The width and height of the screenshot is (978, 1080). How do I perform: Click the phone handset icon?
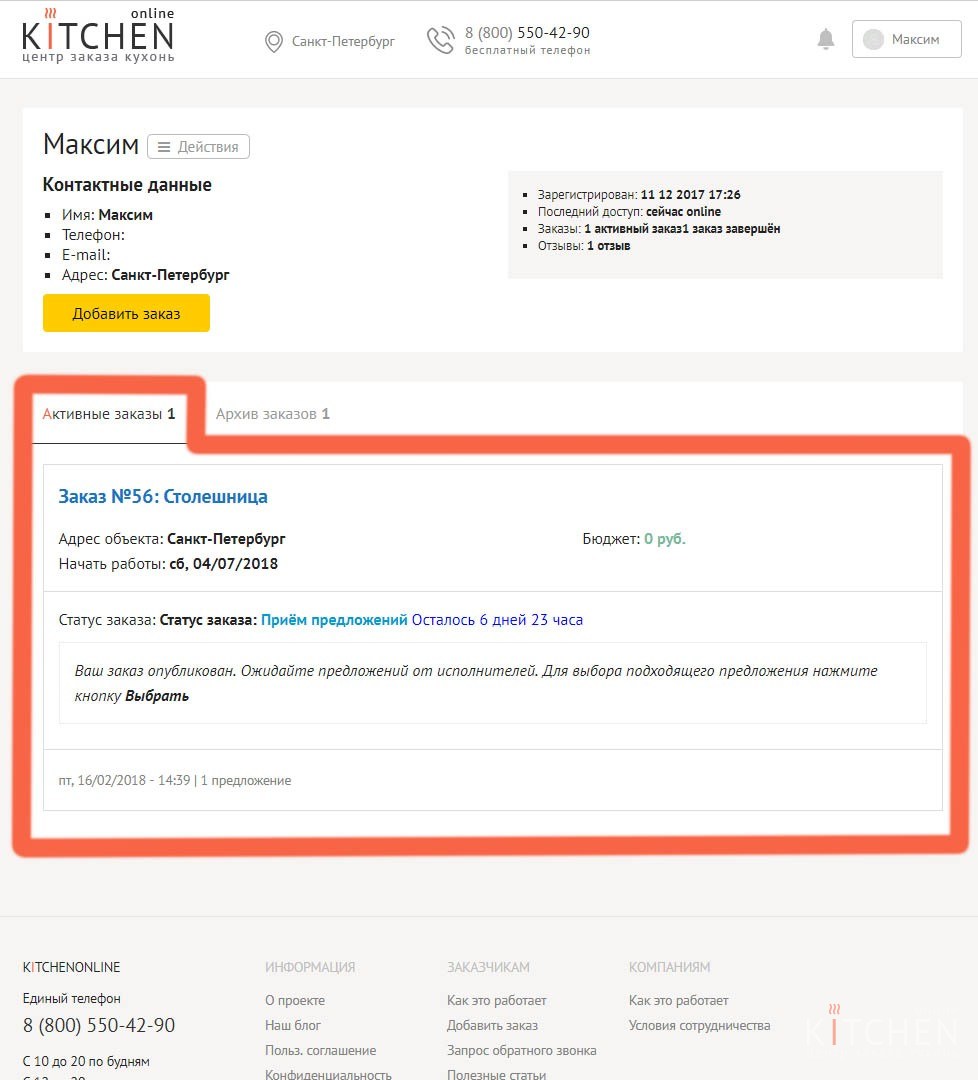[440, 40]
